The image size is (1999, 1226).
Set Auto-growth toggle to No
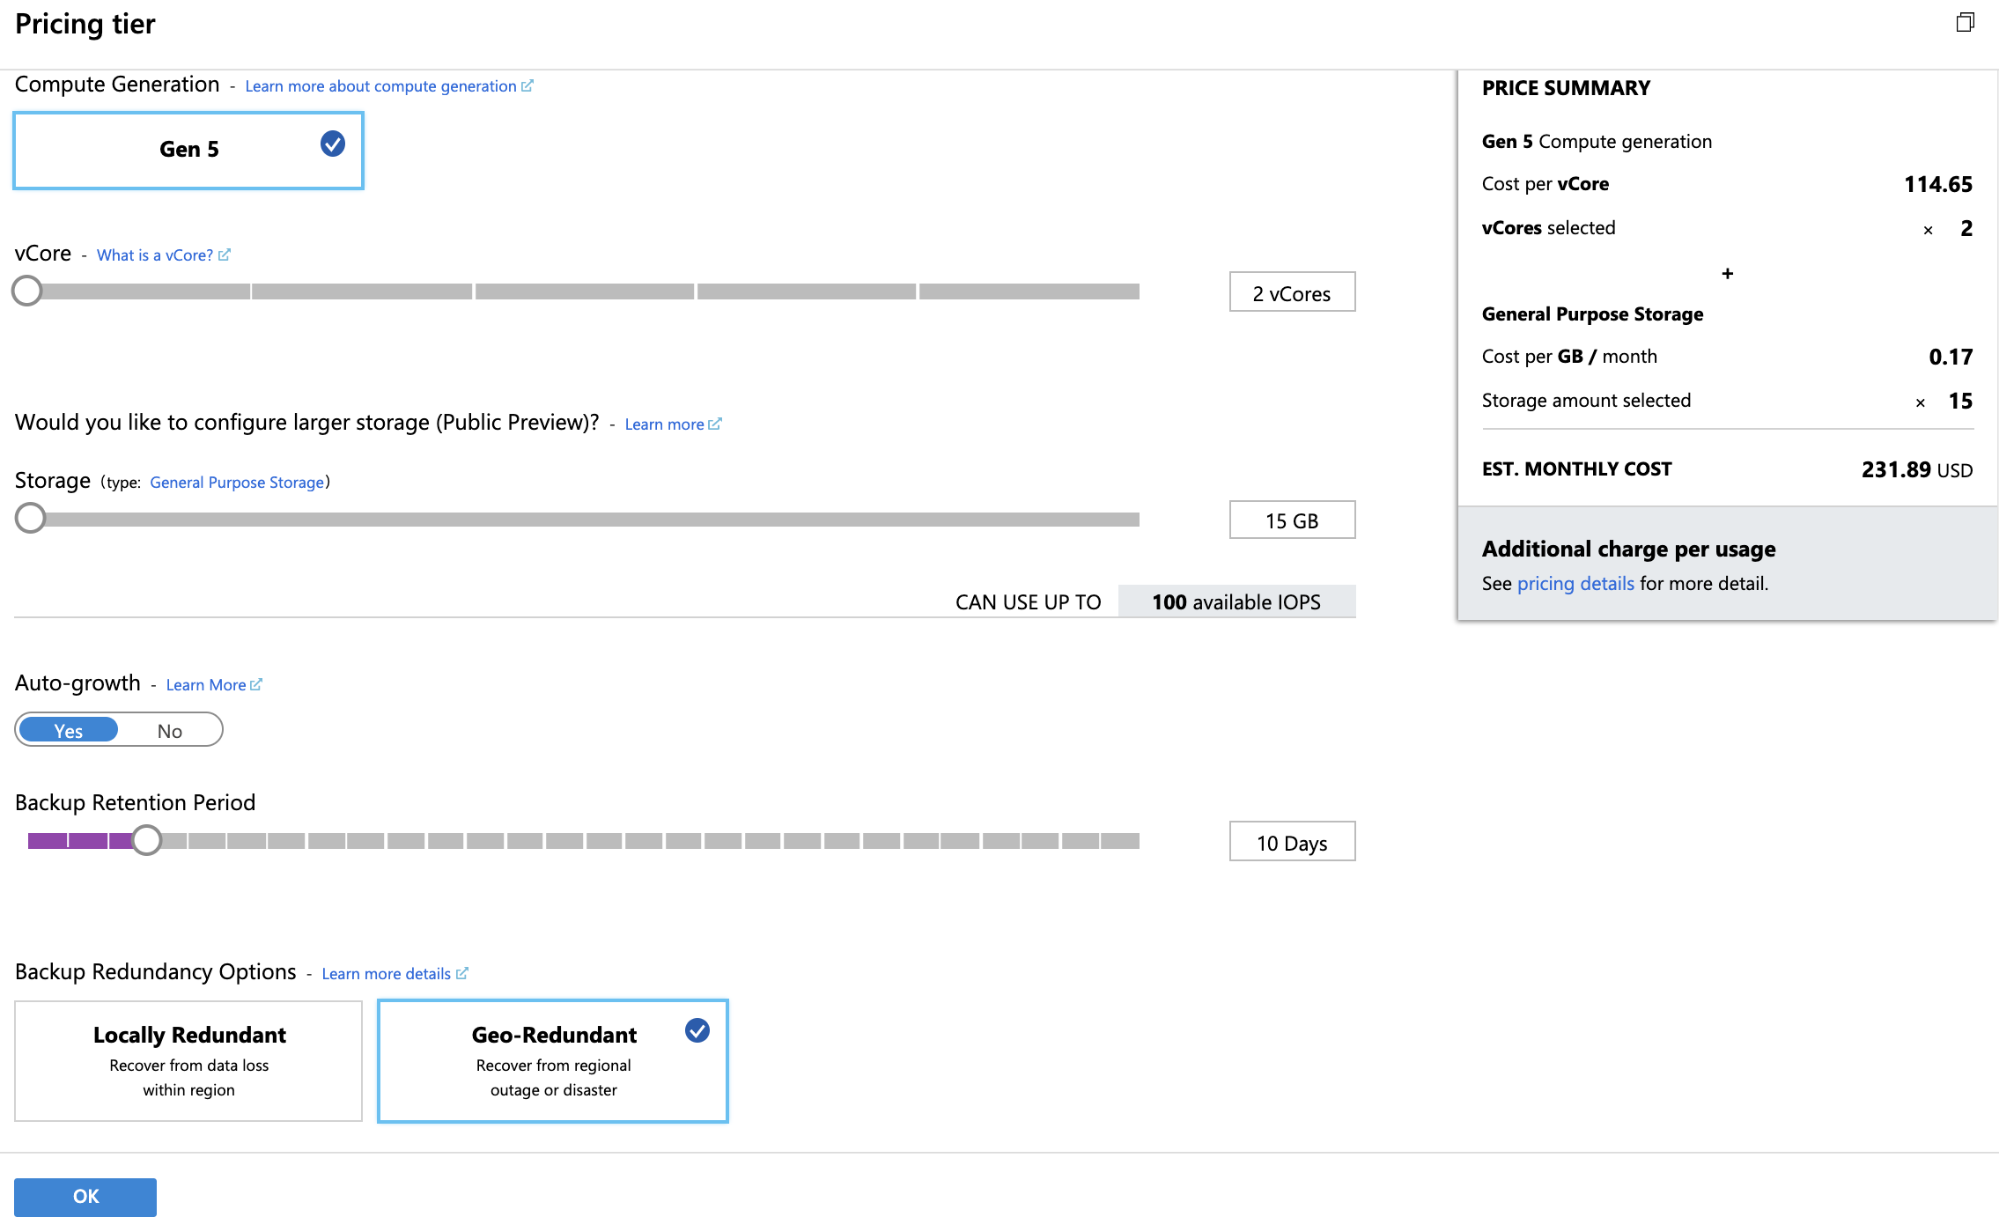[170, 730]
